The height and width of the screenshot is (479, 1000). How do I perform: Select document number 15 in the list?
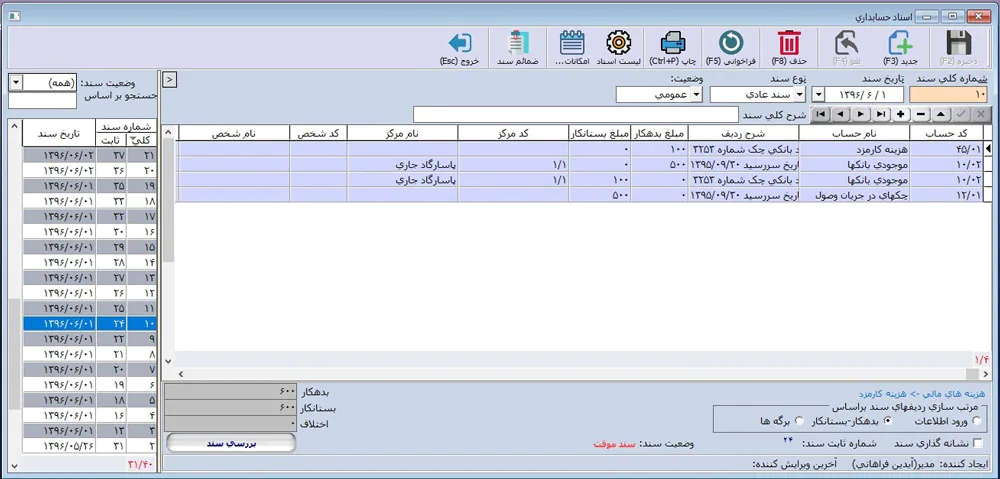click(x=142, y=246)
